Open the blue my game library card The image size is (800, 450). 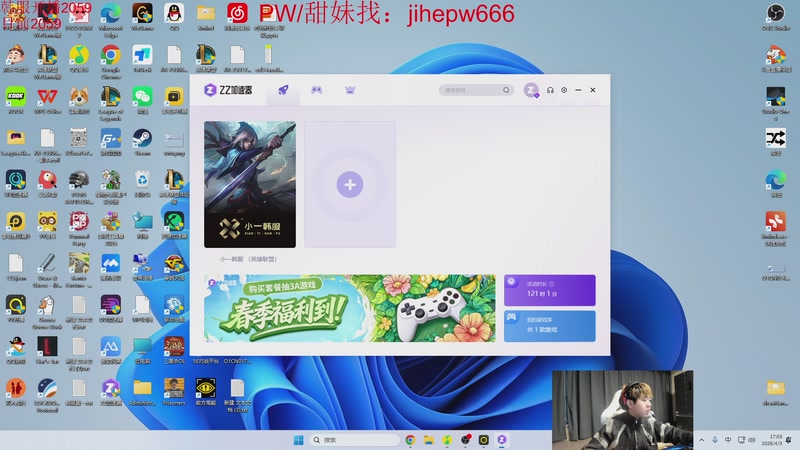coord(549,326)
